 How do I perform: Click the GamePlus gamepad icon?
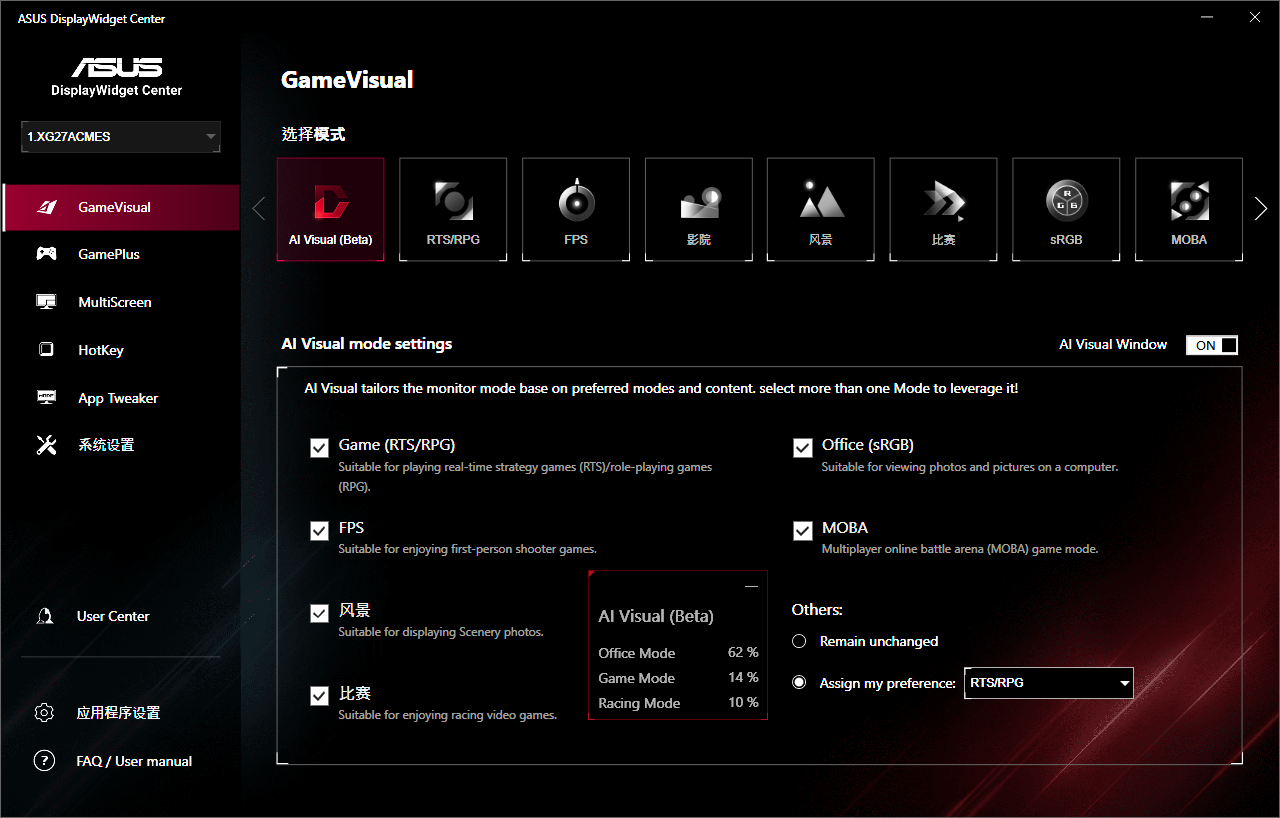(x=46, y=254)
